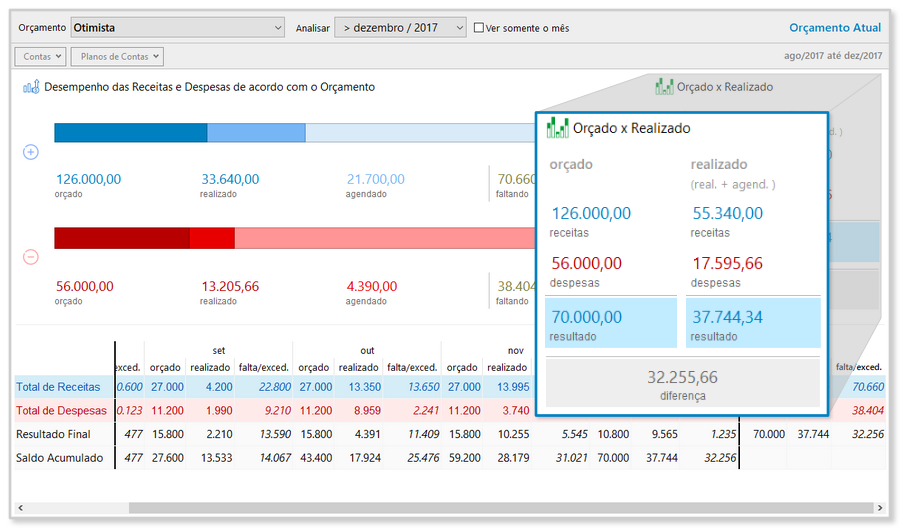This screenshot has width=900, height=528.
Task: Click the 17.595,66 despesas realizado in popup
Action: pos(727,263)
